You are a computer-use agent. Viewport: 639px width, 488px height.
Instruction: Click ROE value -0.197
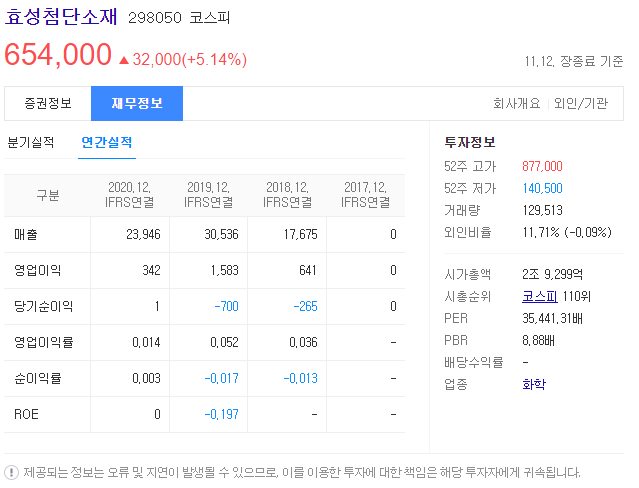click(222, 414)
